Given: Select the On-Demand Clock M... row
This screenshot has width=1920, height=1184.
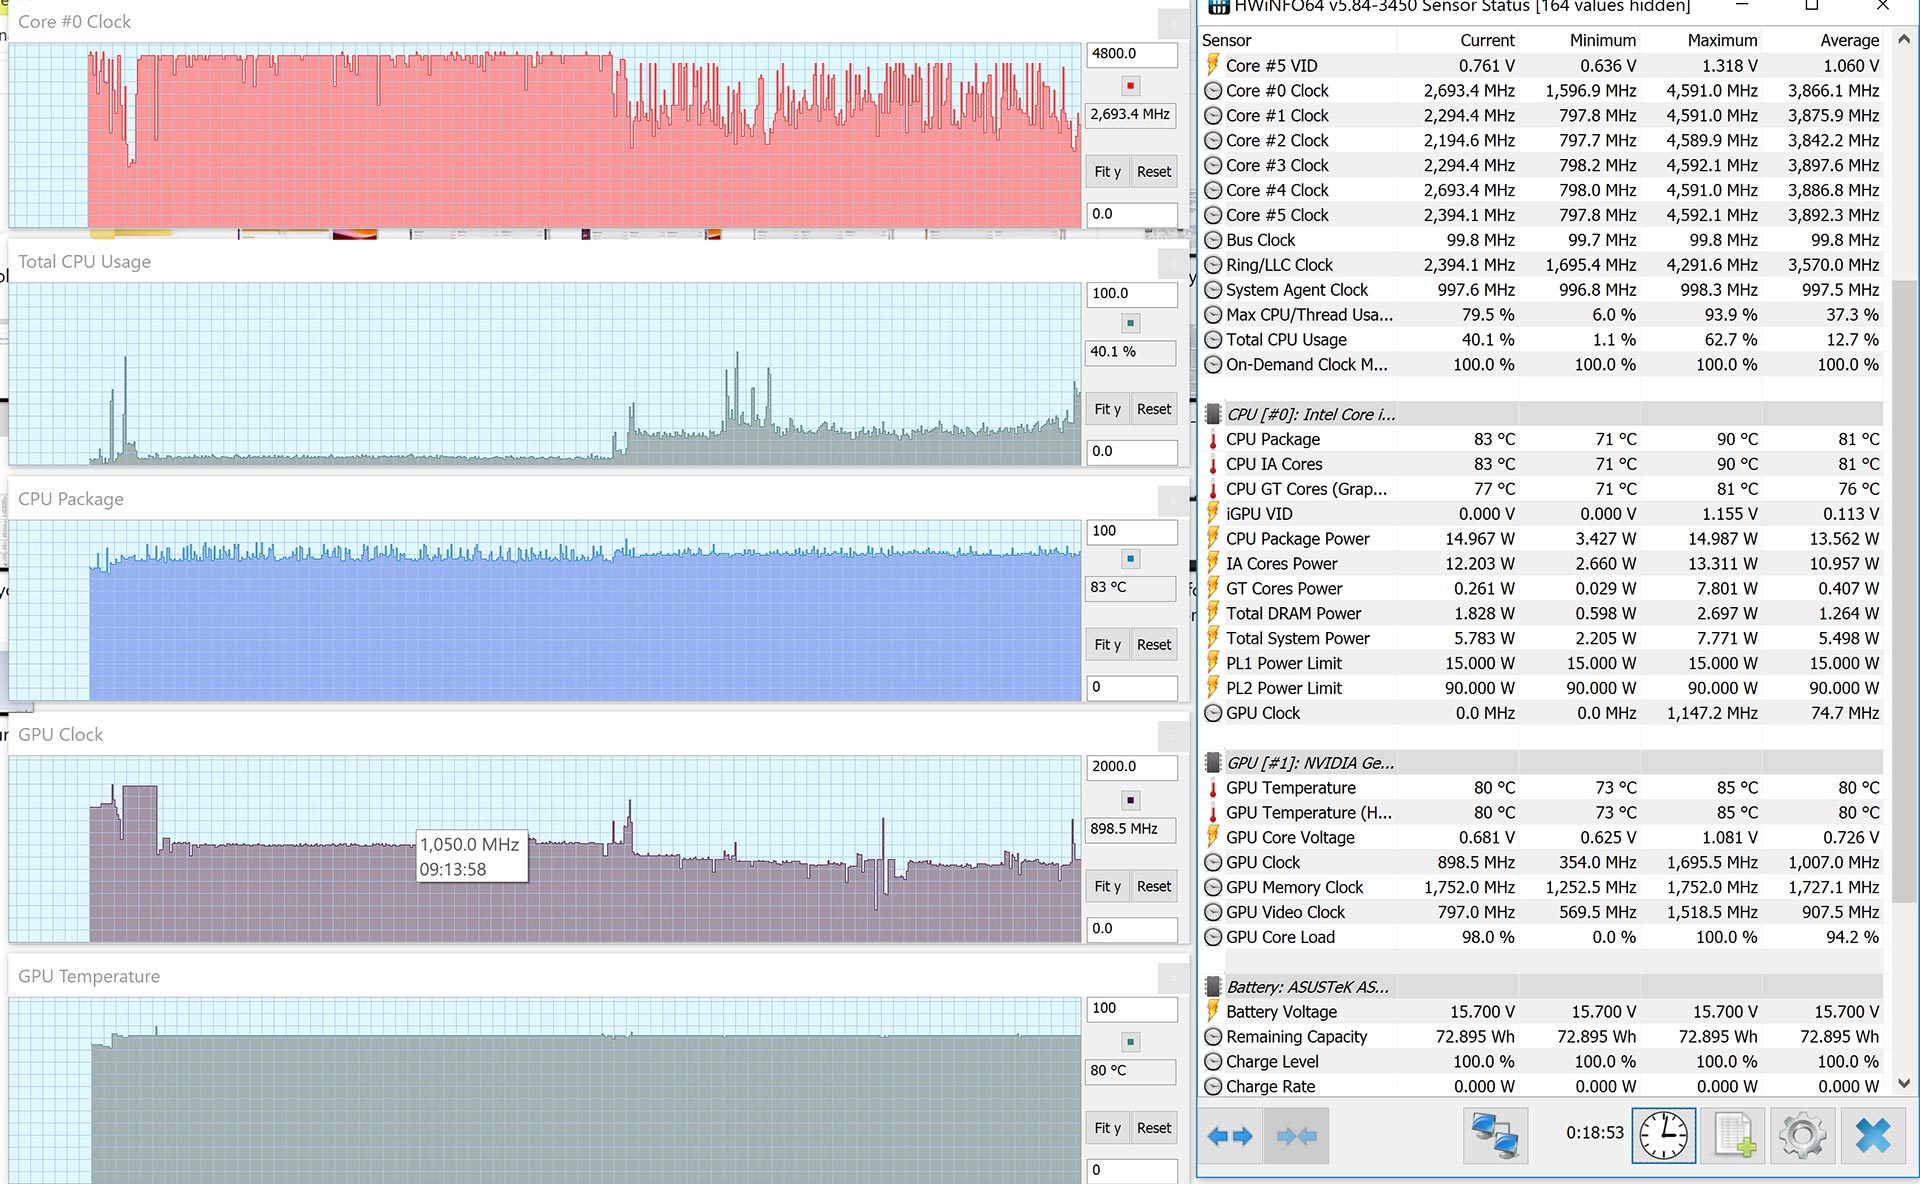Looking at the screenshot, I should pyautogui.click(x=1541, y=364).
